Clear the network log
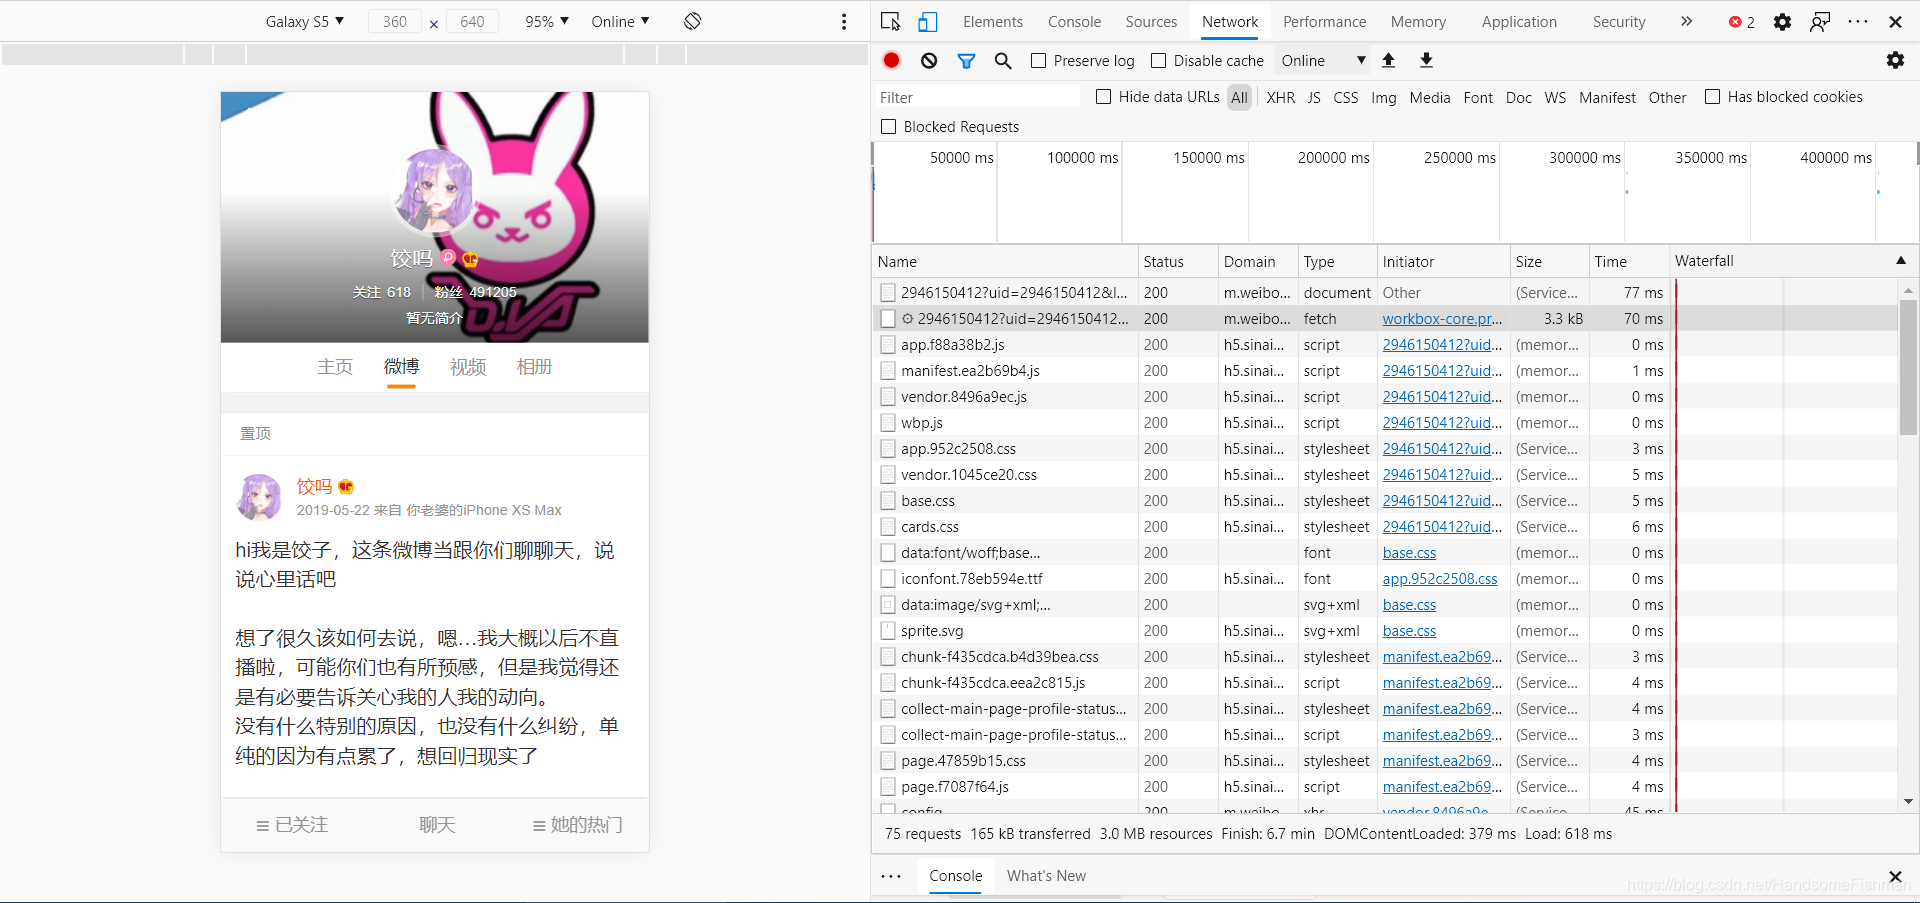The height and width of the screenshot is (903, 1920). (929, 60)
